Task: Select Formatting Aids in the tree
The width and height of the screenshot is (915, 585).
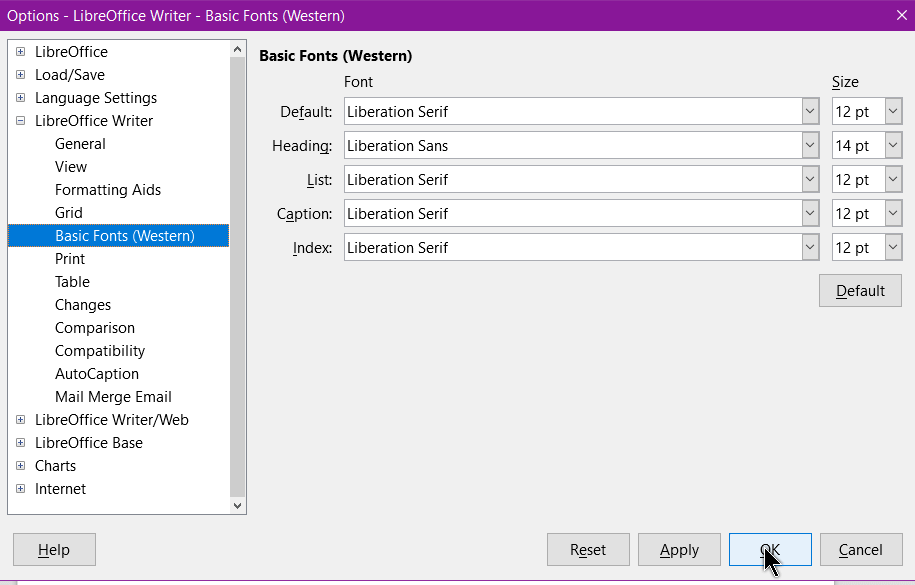Action: pyautogui.click(x=108, y=190)
